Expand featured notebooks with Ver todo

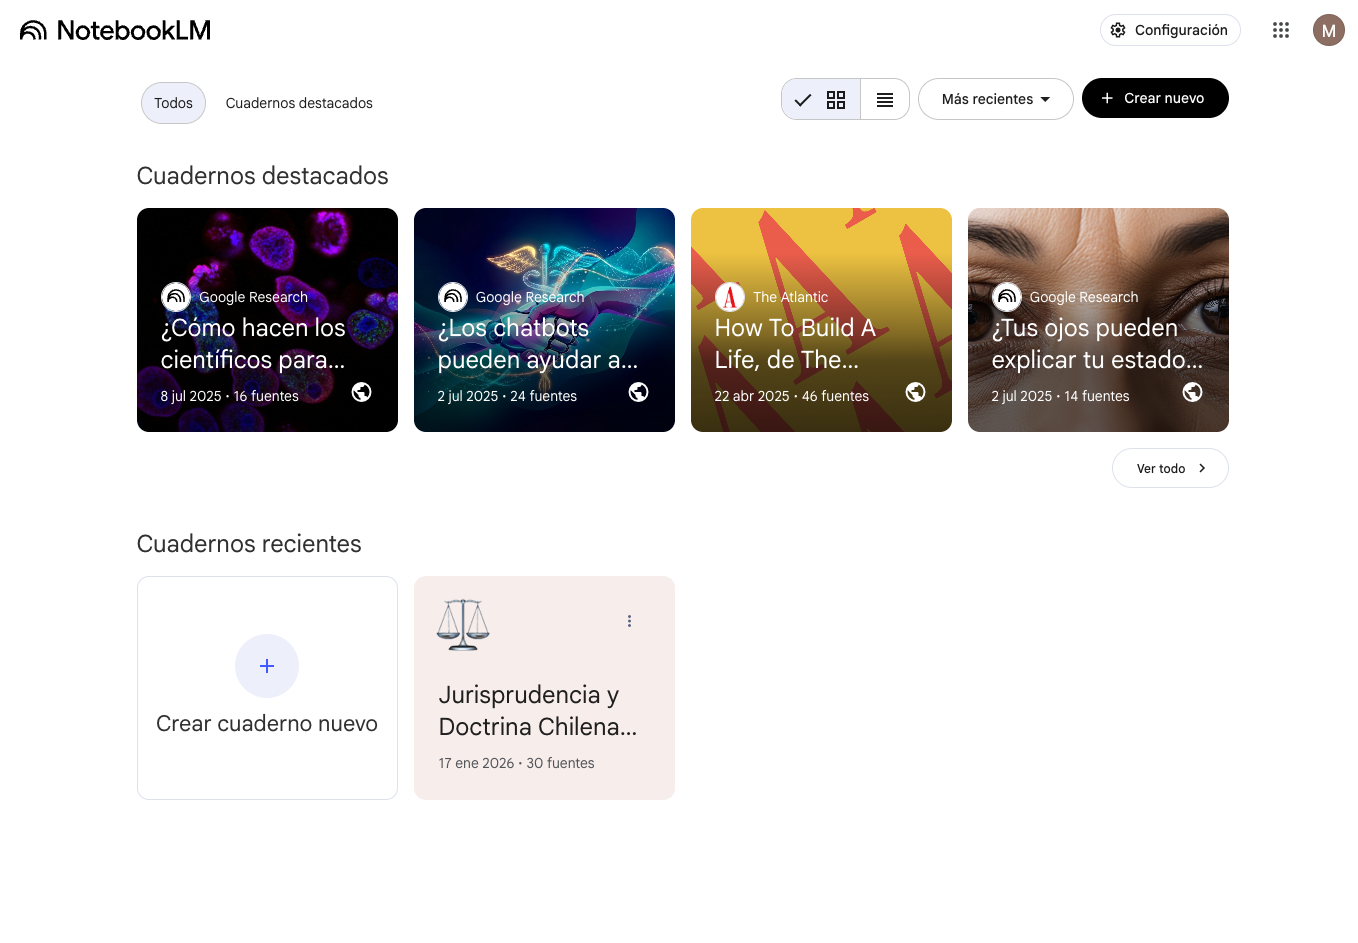coord(1170,468)
